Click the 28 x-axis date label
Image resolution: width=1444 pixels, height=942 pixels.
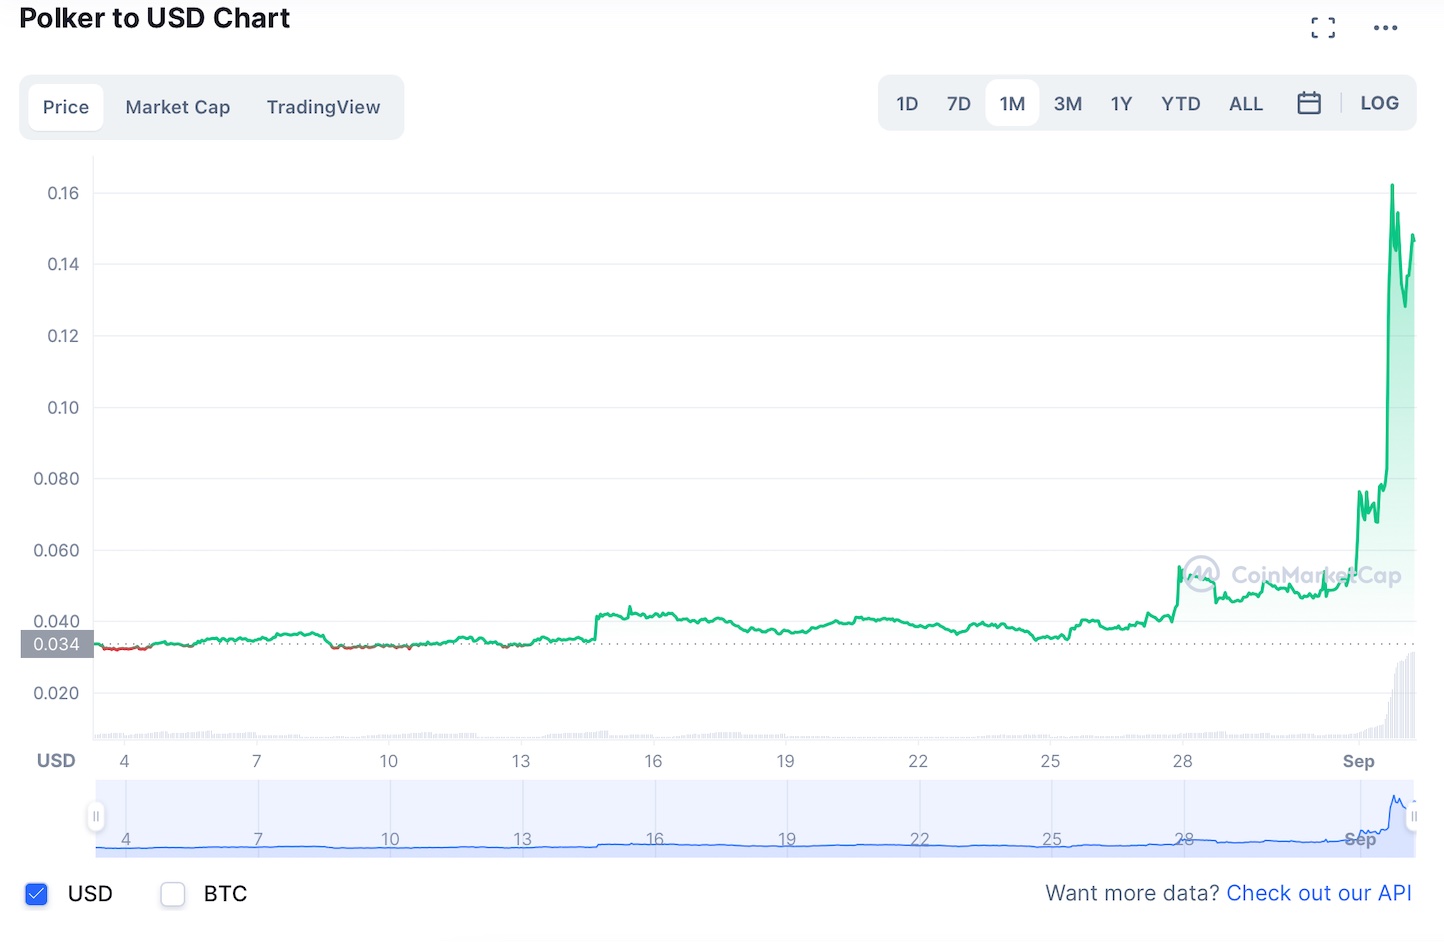click(1182, 761)
